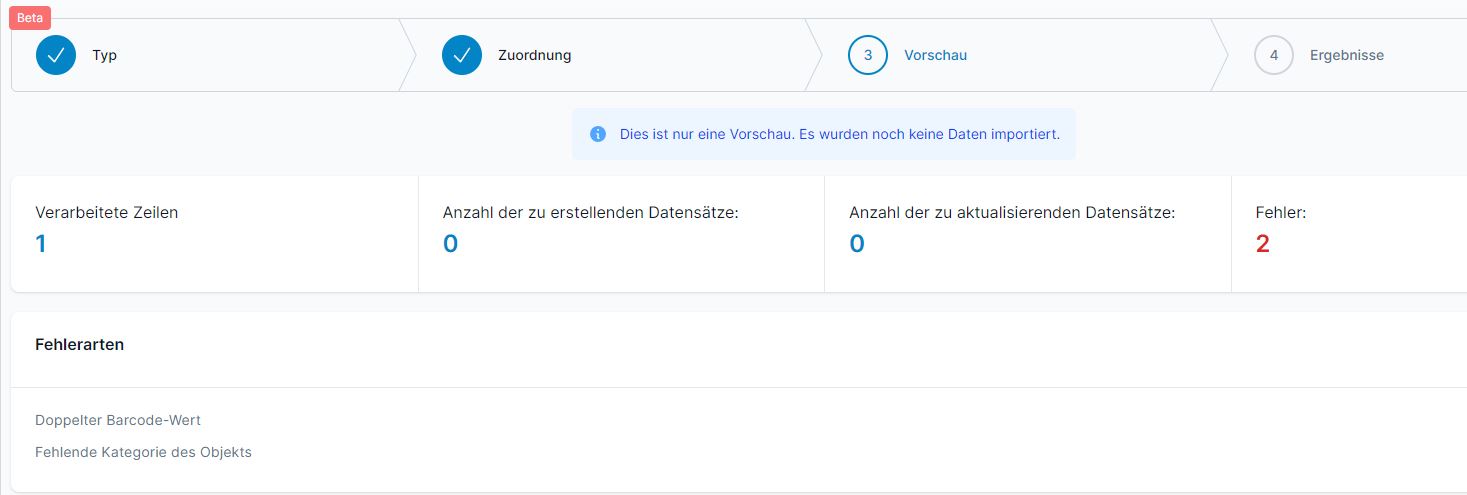Open the Zuordnung step
The height and width of the screenshot is (495, 1467).
click(x=535, y=55)
